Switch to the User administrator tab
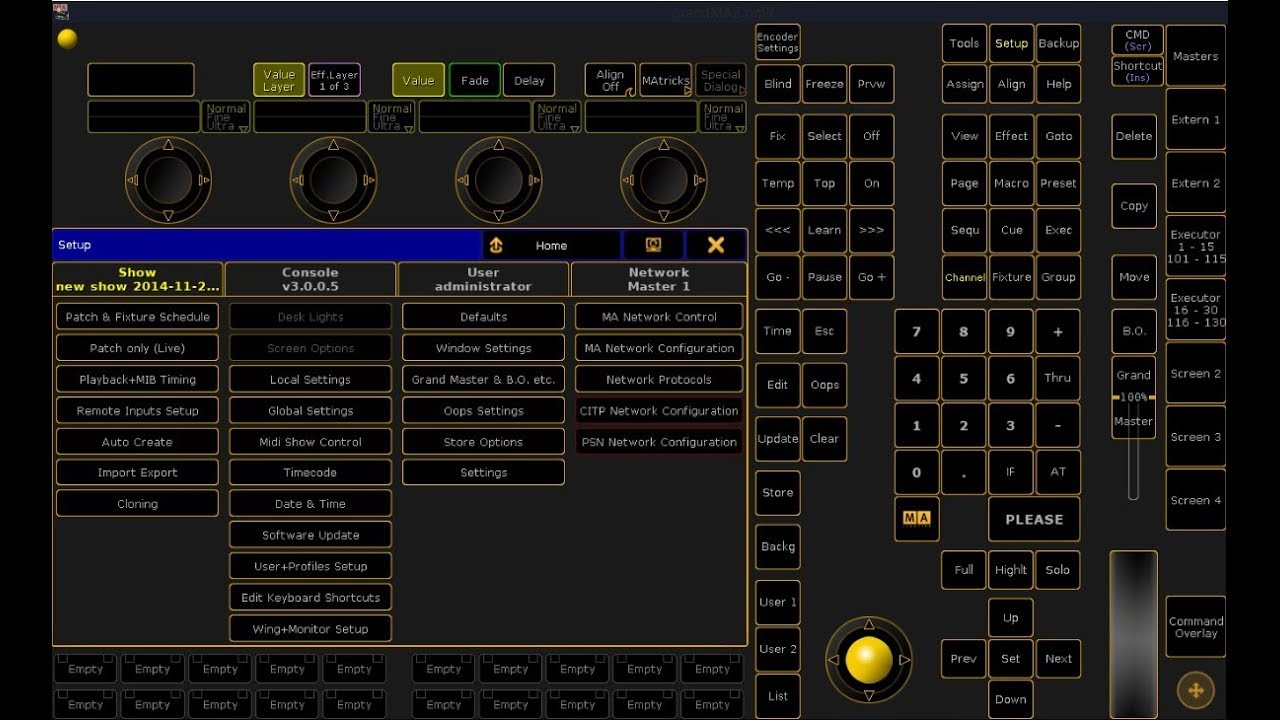 (x=483, y=279)
